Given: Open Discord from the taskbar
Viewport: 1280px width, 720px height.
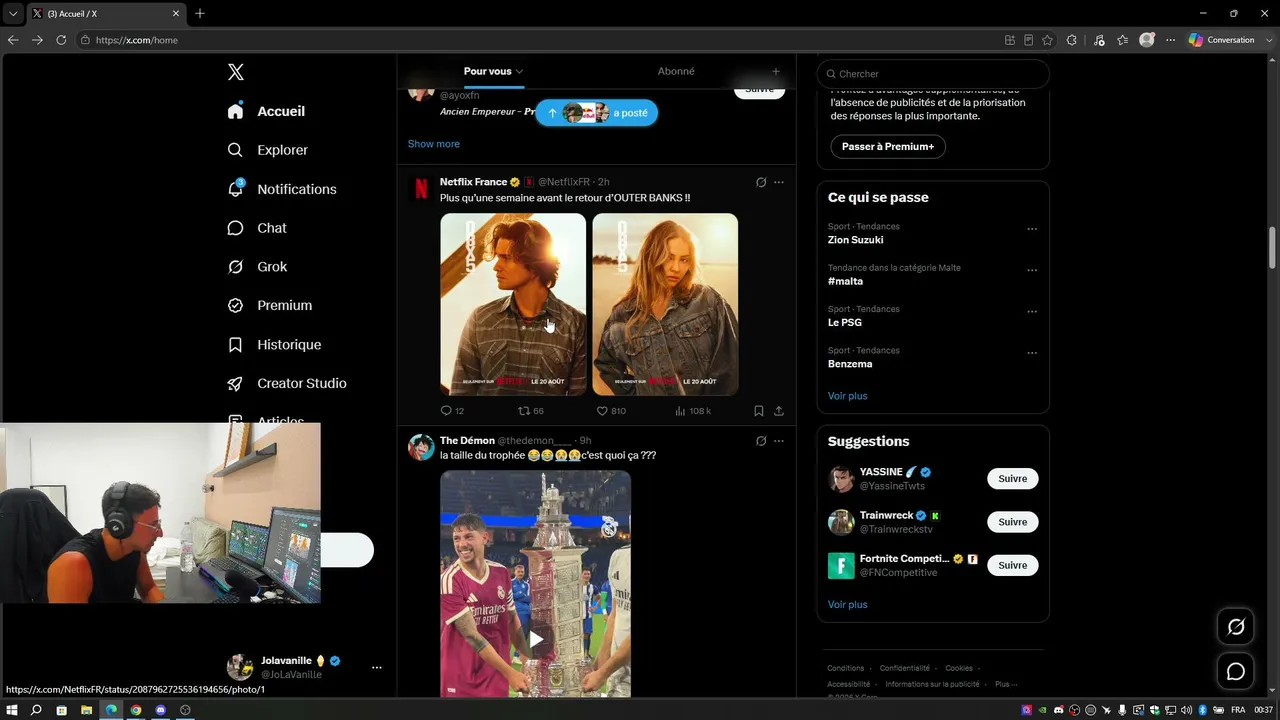Looking at the screenshot, I should click(161, 710).
